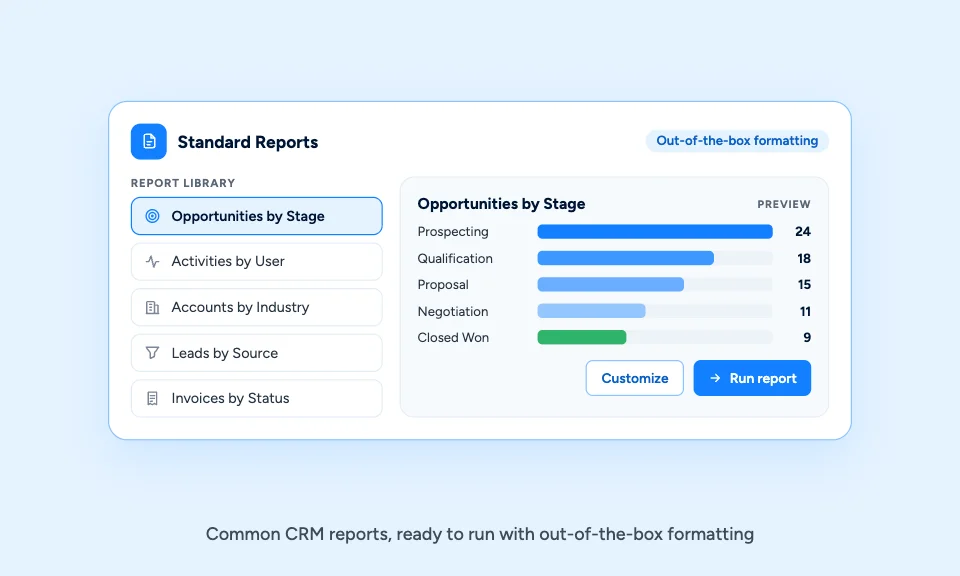Choose Accounts by Industry report
The height and width of the screenshot is (576, 960).
(257, 307)
